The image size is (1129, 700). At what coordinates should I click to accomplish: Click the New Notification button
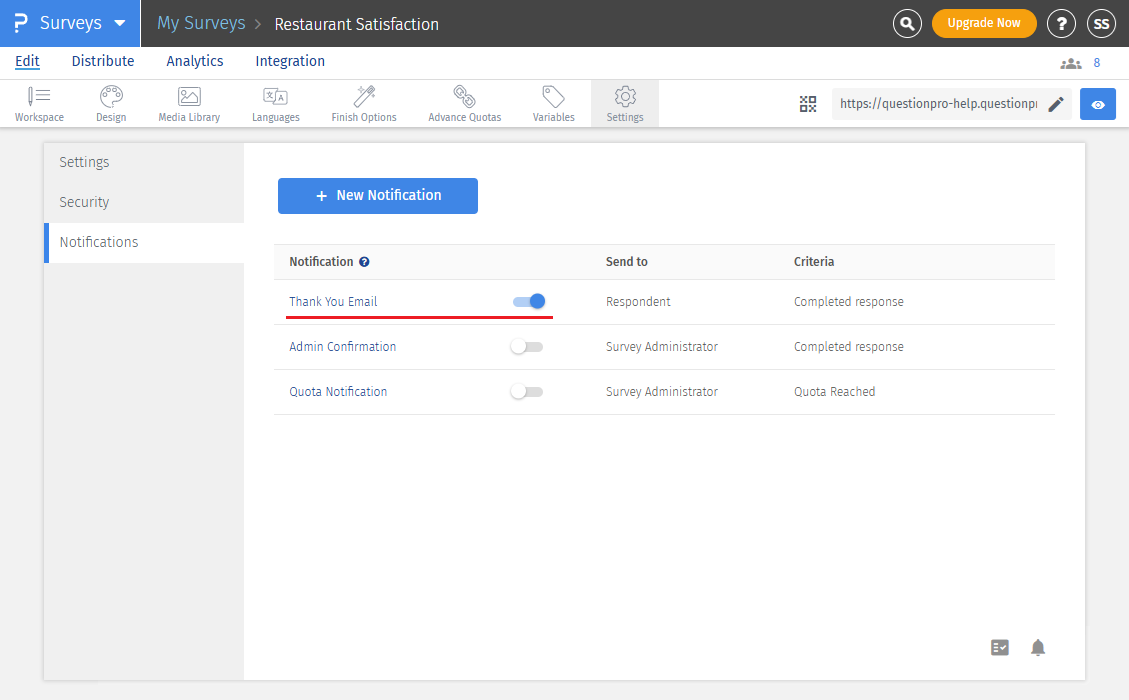tap(378, 196)
